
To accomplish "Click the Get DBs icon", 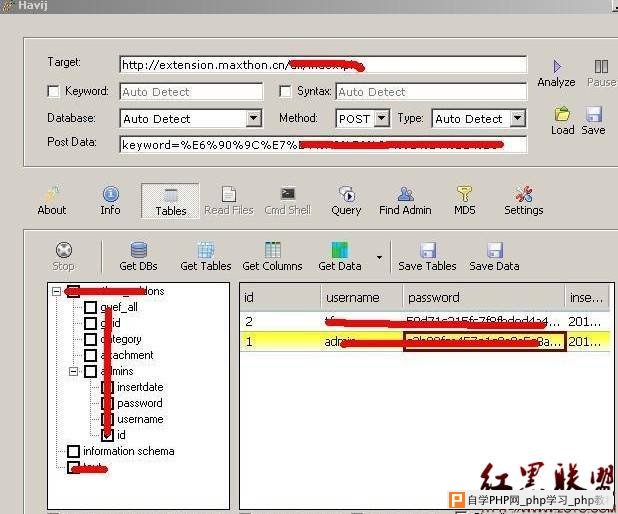I will click(x=138, y=250).
